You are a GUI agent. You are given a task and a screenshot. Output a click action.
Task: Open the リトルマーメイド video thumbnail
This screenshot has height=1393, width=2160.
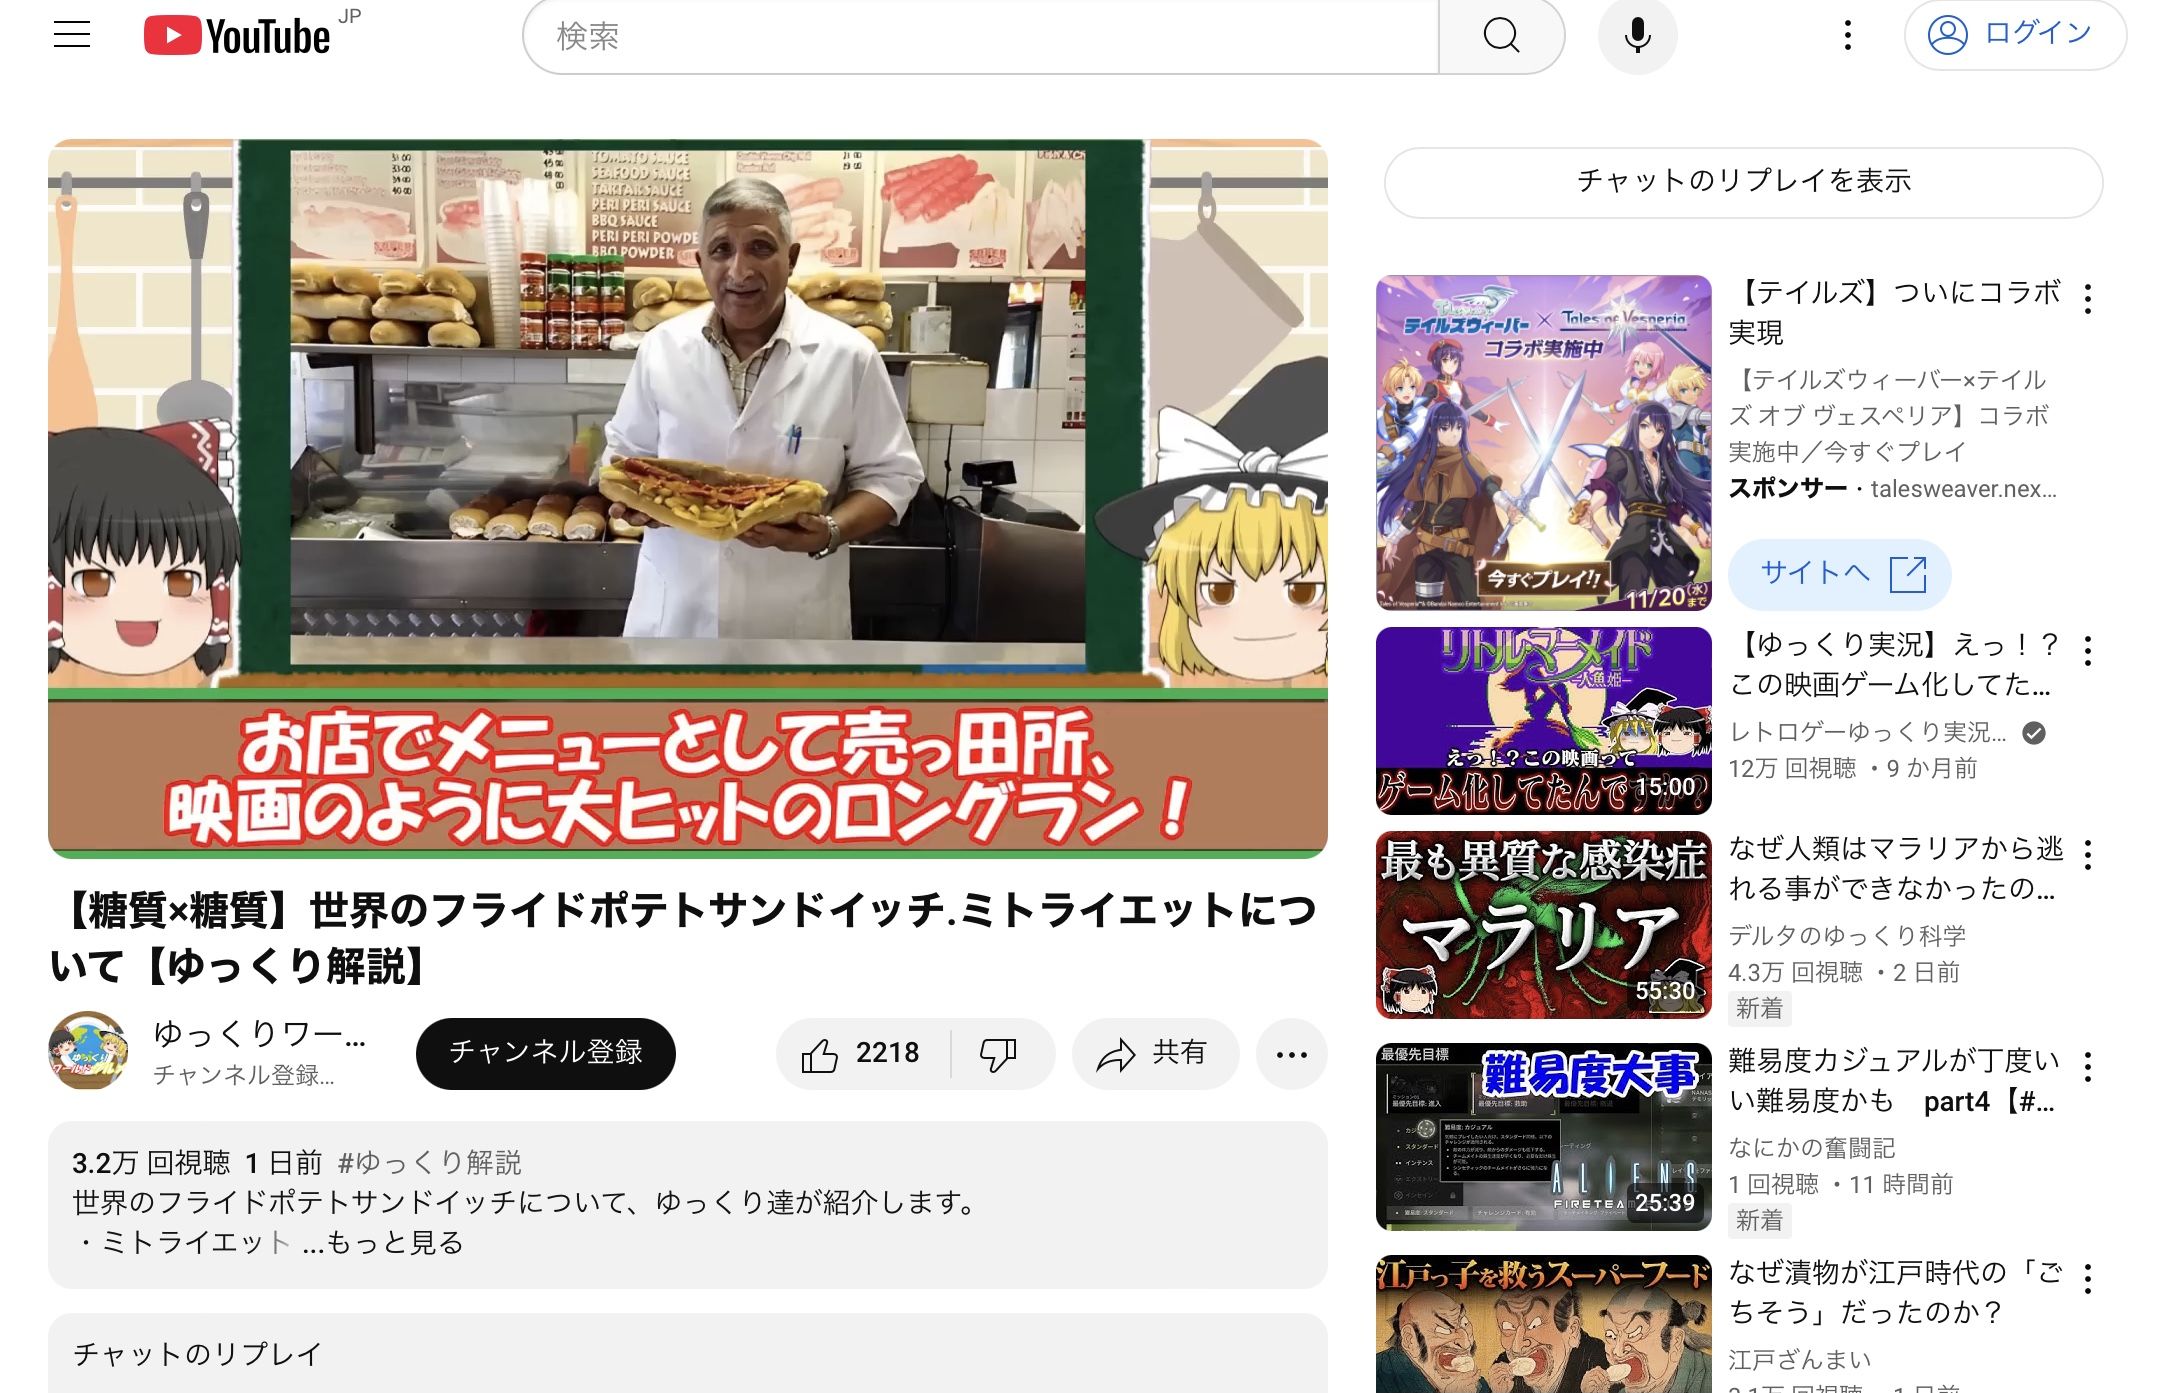1543,721
